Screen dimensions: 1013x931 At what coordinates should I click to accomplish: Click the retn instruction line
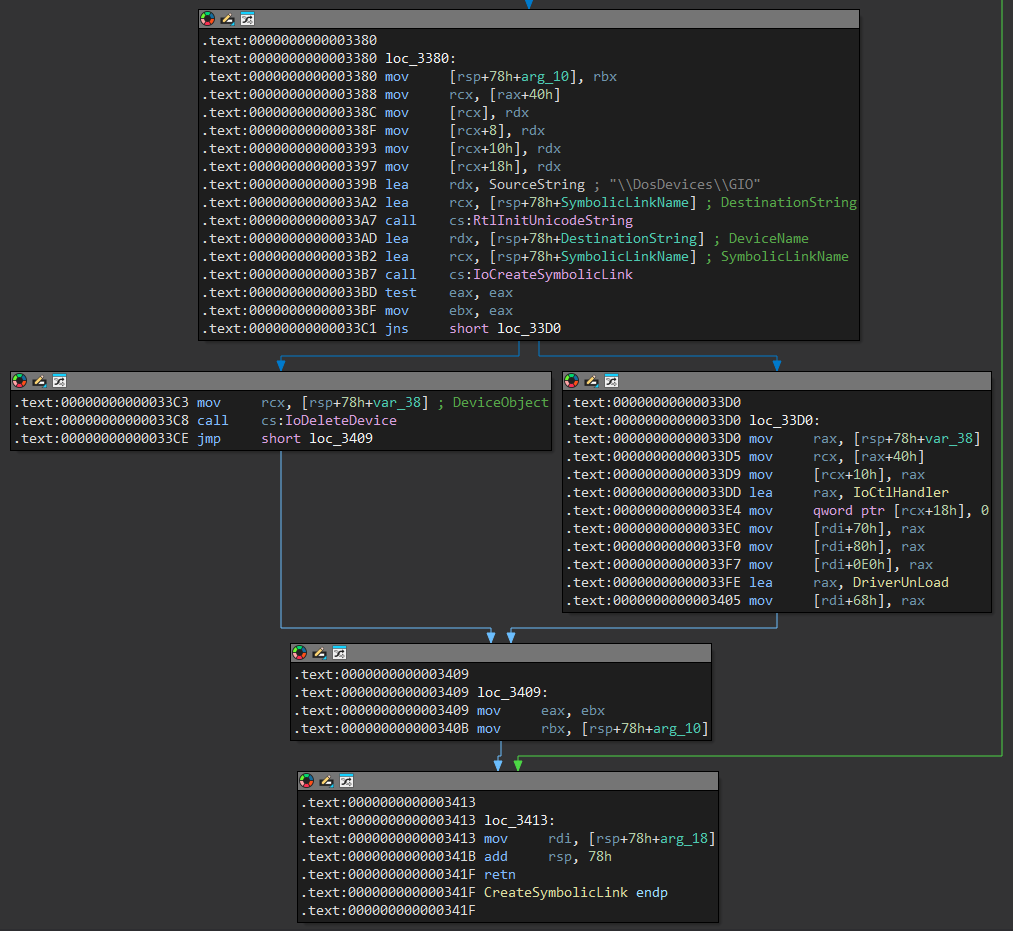(500, 874)
